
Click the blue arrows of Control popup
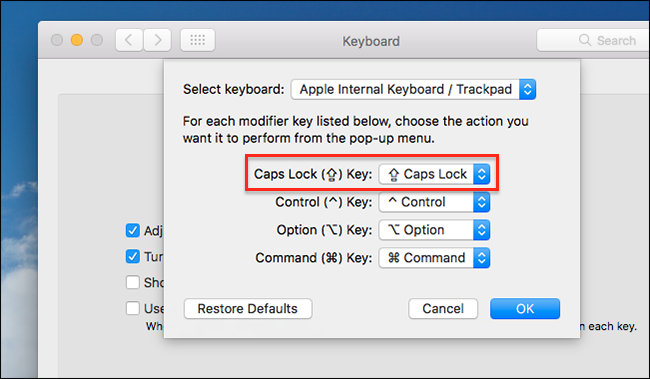tap(481, 202)
